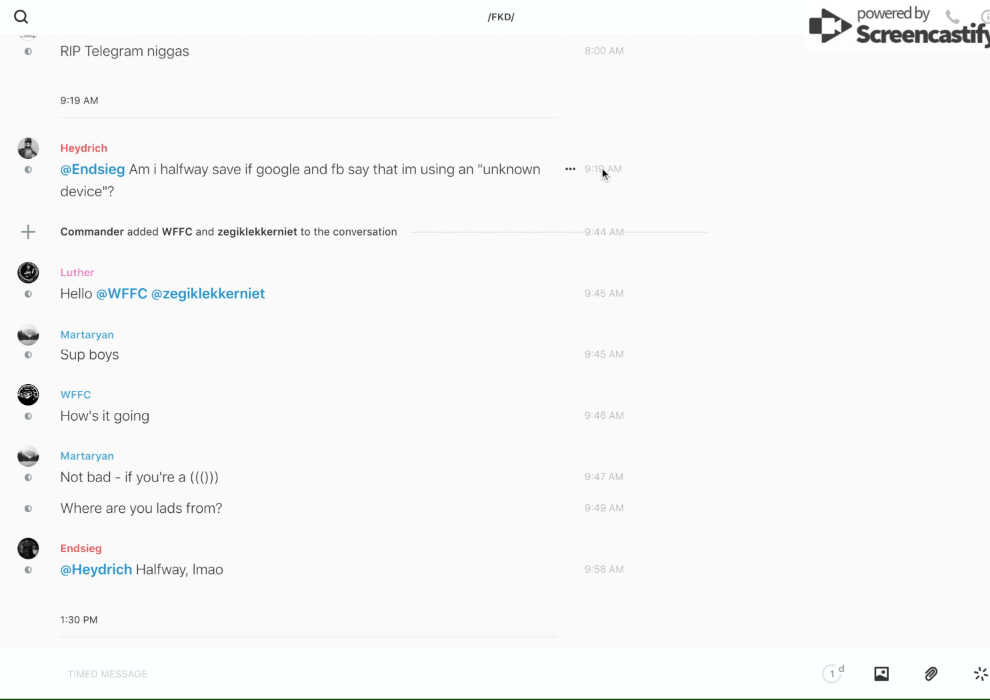Image resolution: width=990 pixels, height=700 pixels.
Task: Click the Martaryan username above Sup boys
Action: click(x=87, y=335)
